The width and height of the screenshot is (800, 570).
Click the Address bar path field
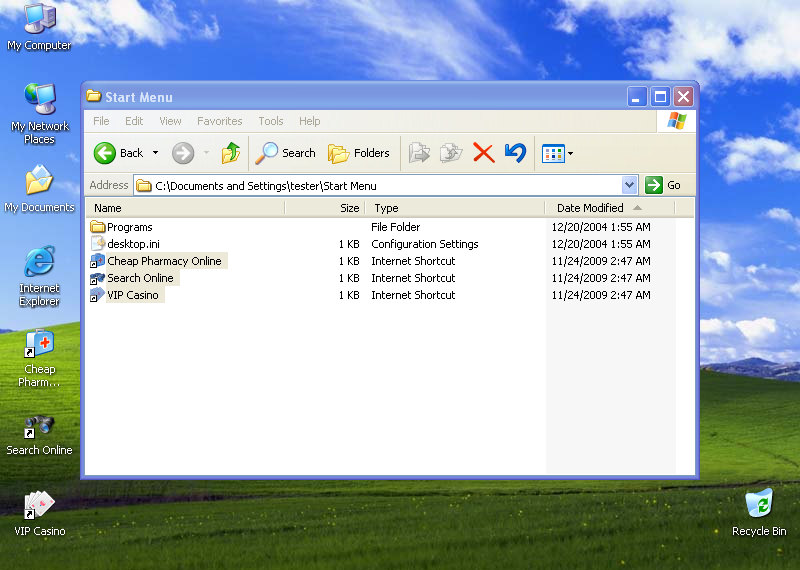pos(386,185)
